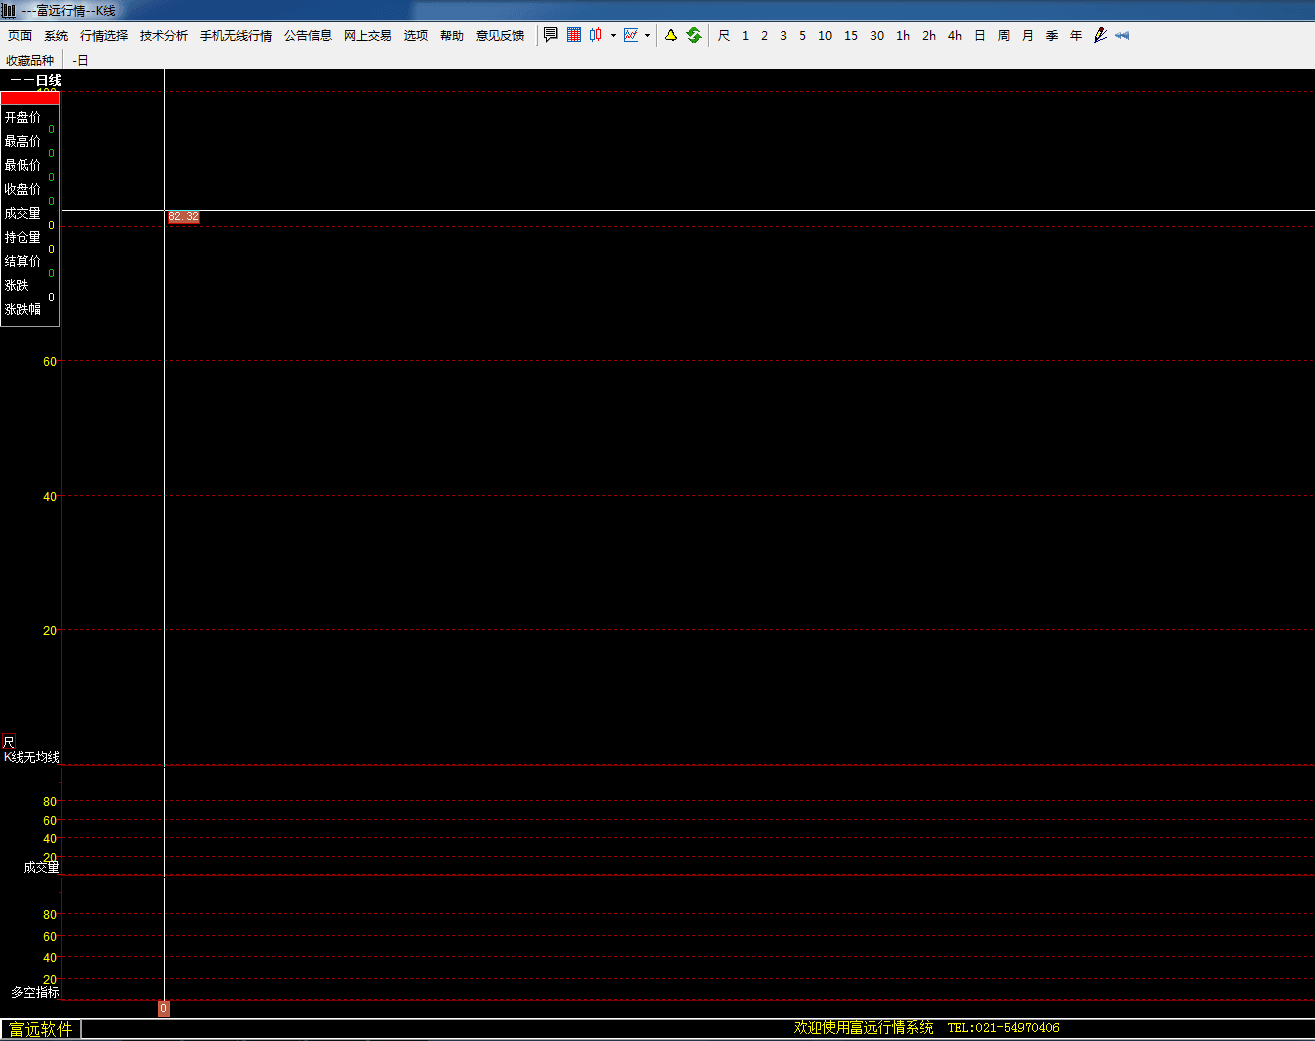Viewport: 1315px width, 1041px height.
Task: Click the blue back arrow icon
Action: click(1122, 35)
